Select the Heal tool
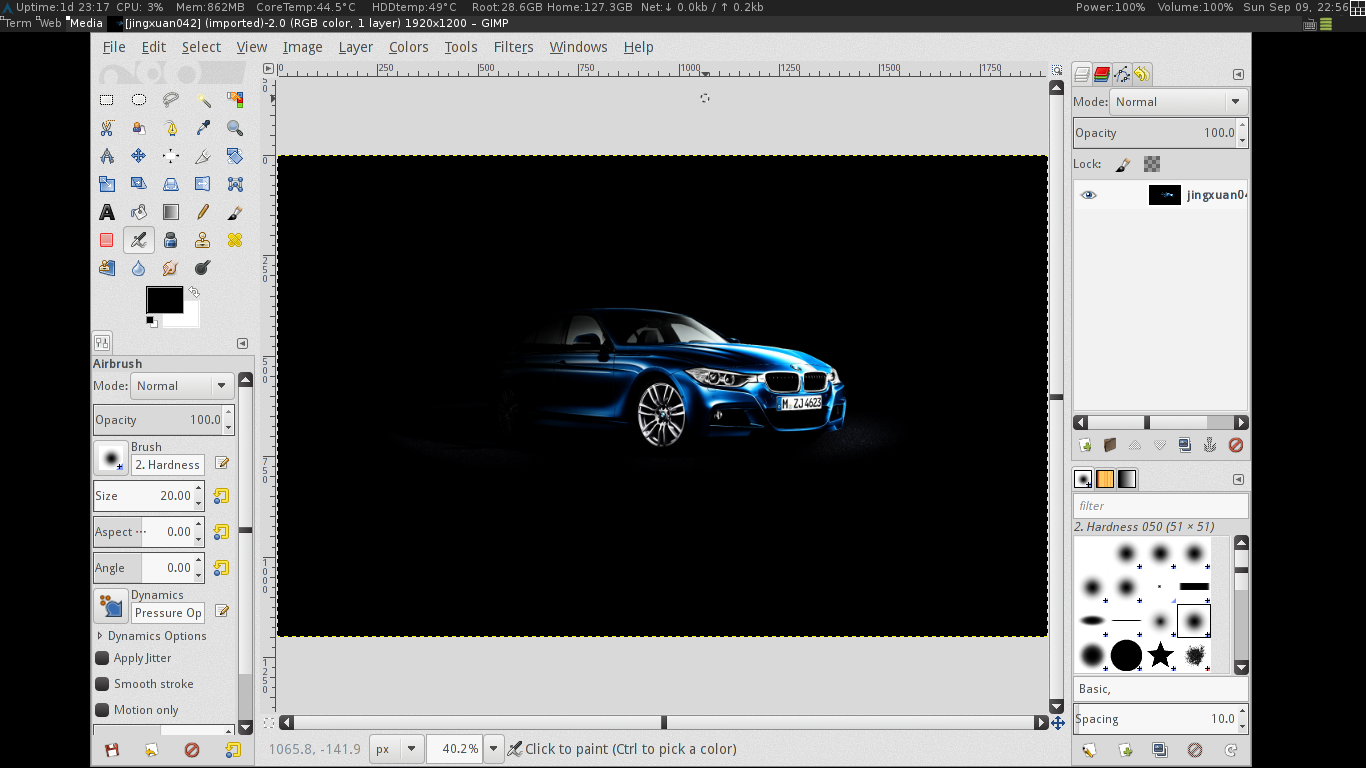This screenshot has width=1366, height=768. [235, 240]
